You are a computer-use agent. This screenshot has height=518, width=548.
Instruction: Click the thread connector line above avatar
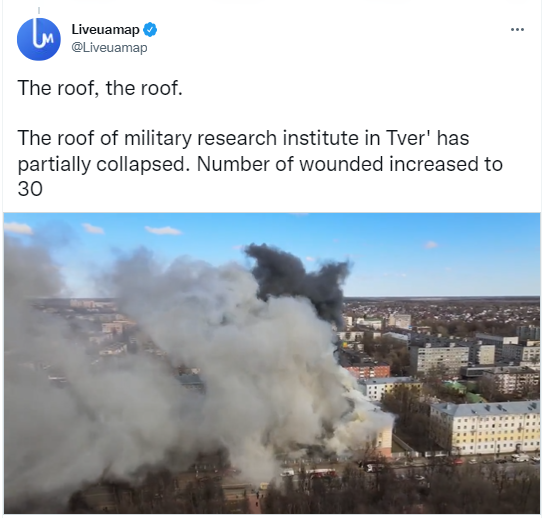pyautogui.click(x=39, y=11)
